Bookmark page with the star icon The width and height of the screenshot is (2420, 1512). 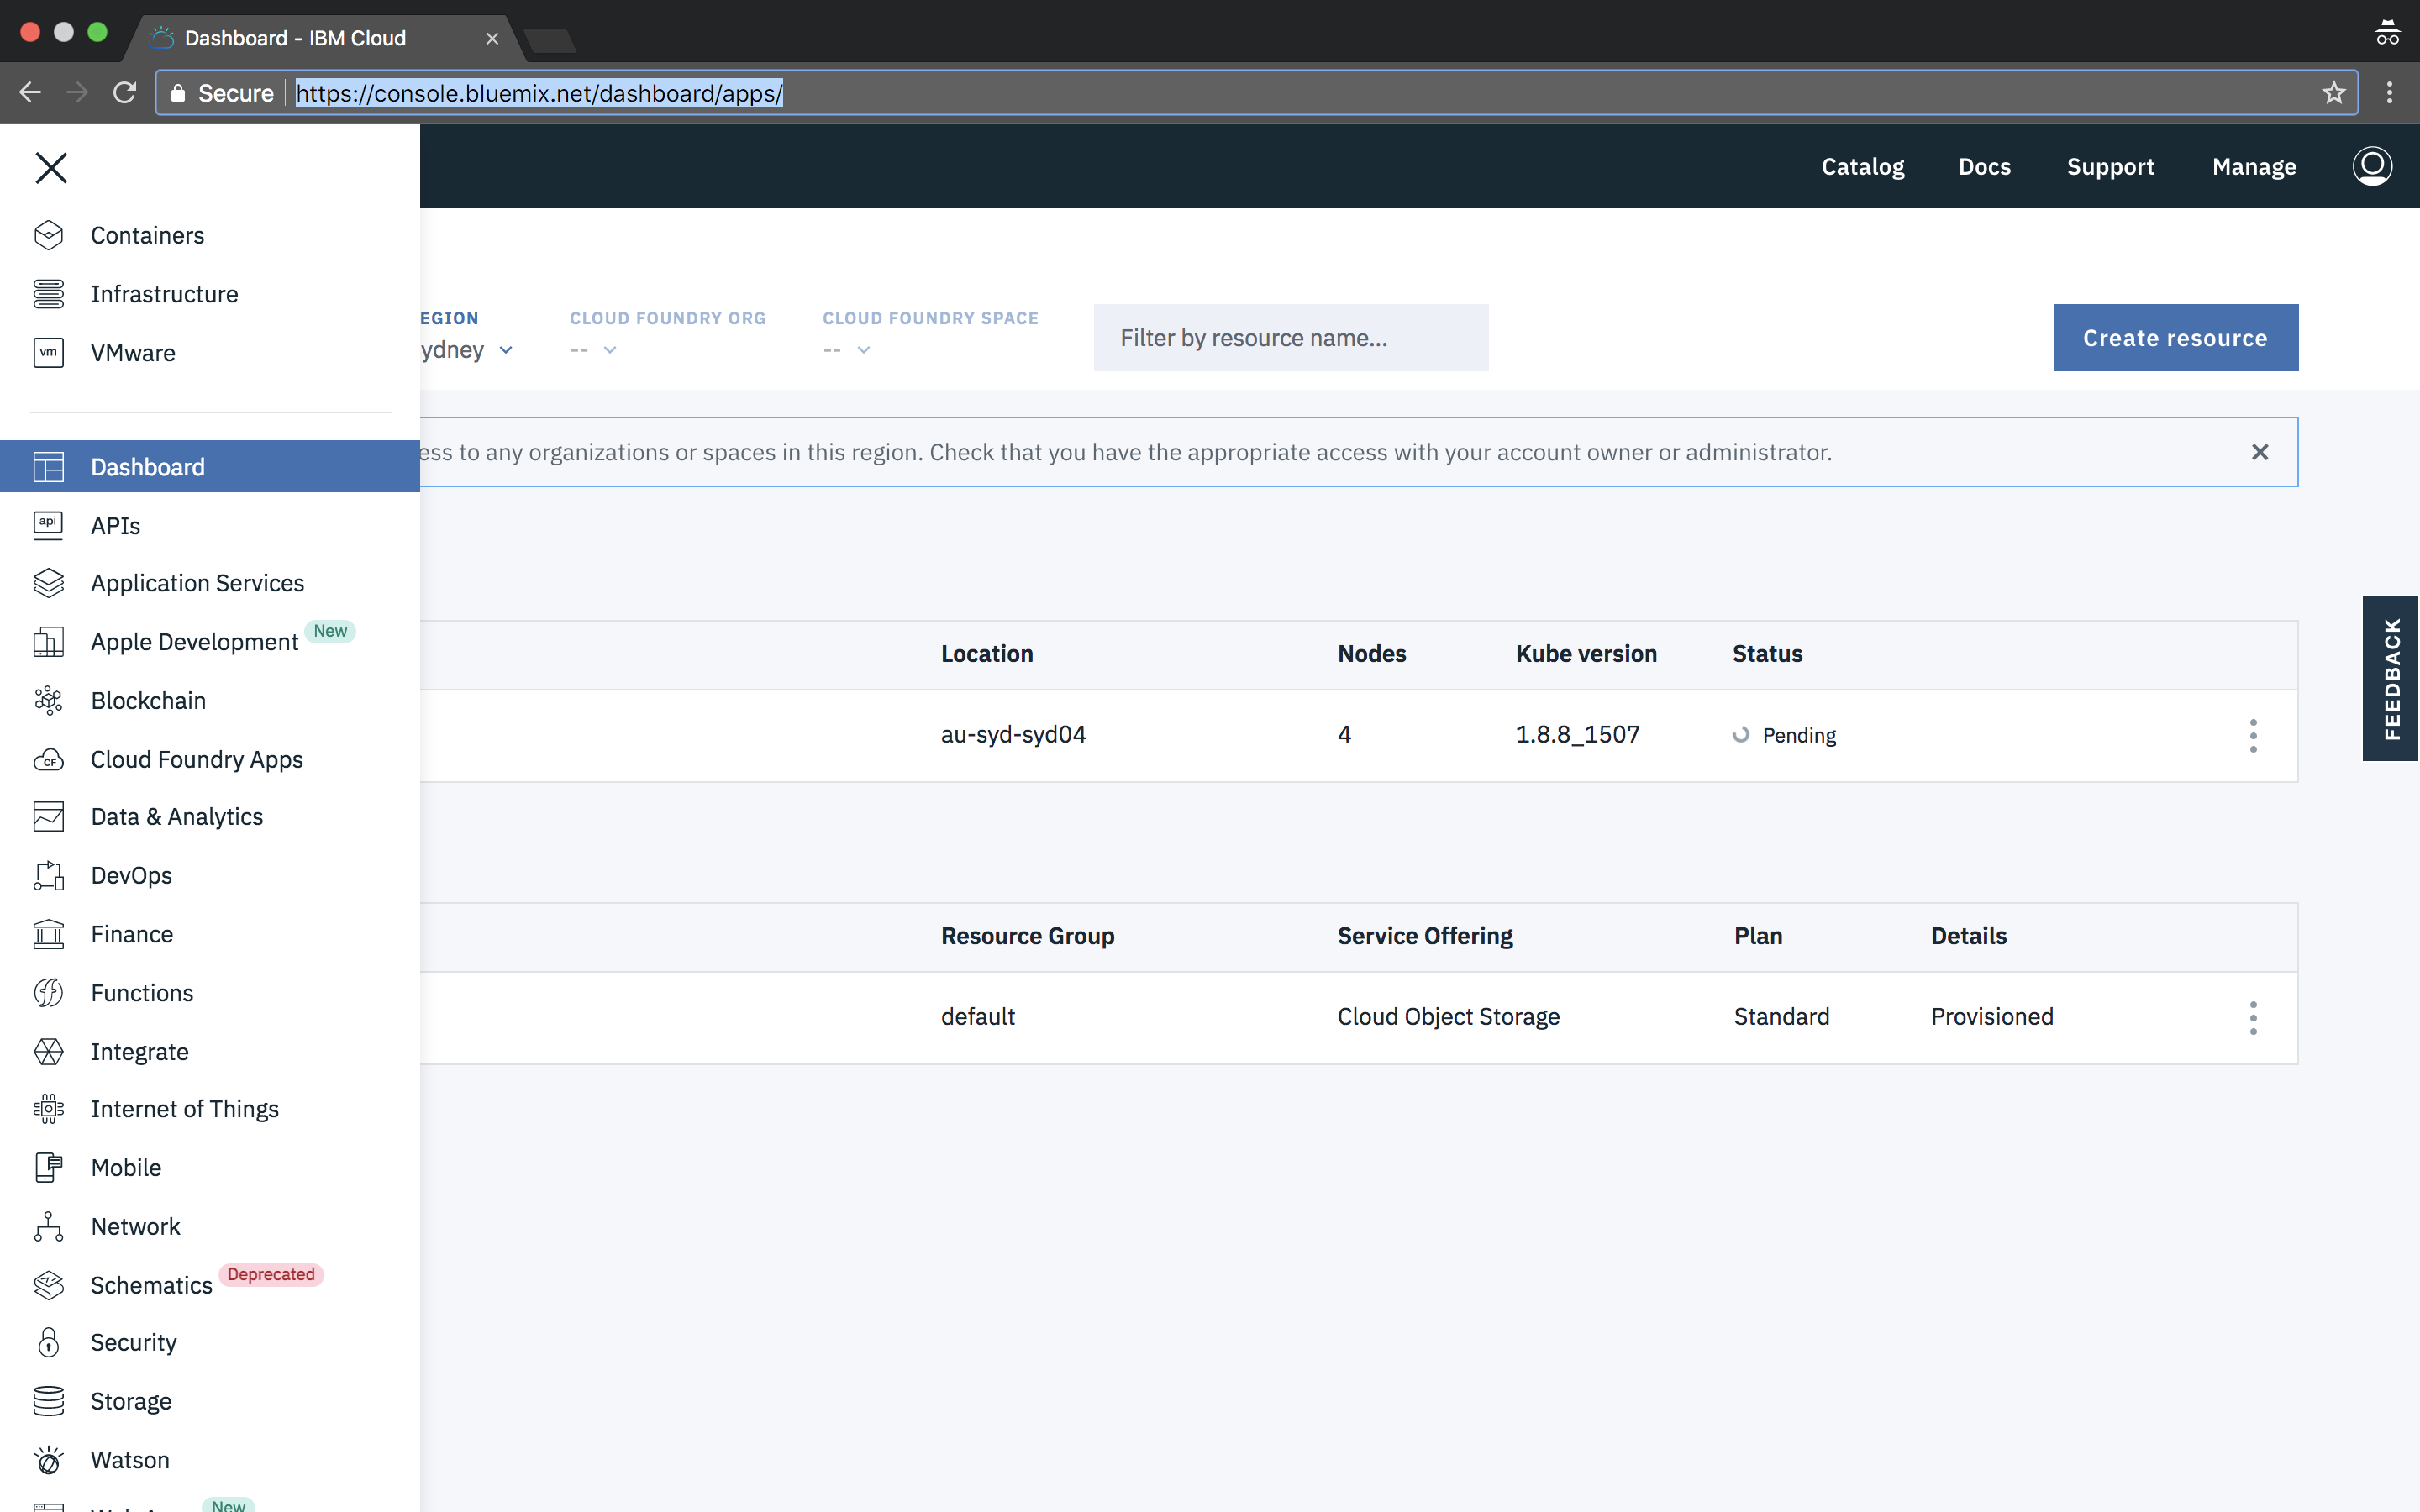point(2333,93)
